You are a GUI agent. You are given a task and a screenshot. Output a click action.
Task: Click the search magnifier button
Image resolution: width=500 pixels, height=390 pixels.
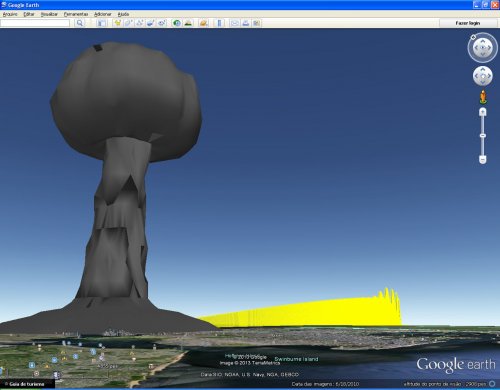pyautogui.click(x=79, y=23)
